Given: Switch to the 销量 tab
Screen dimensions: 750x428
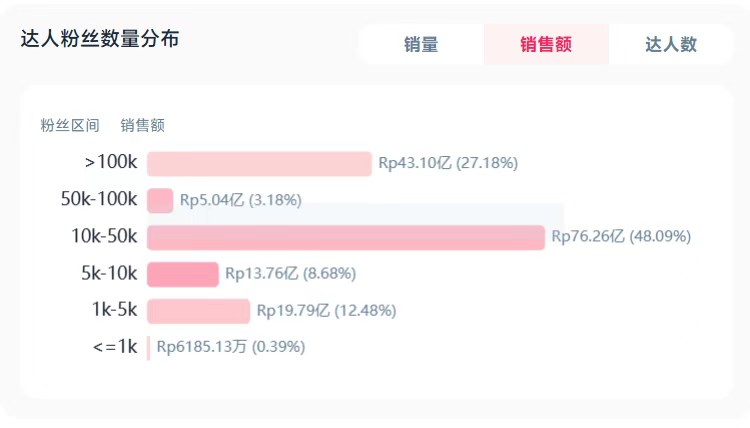Looking at the screenshot, I should [421, 45].
